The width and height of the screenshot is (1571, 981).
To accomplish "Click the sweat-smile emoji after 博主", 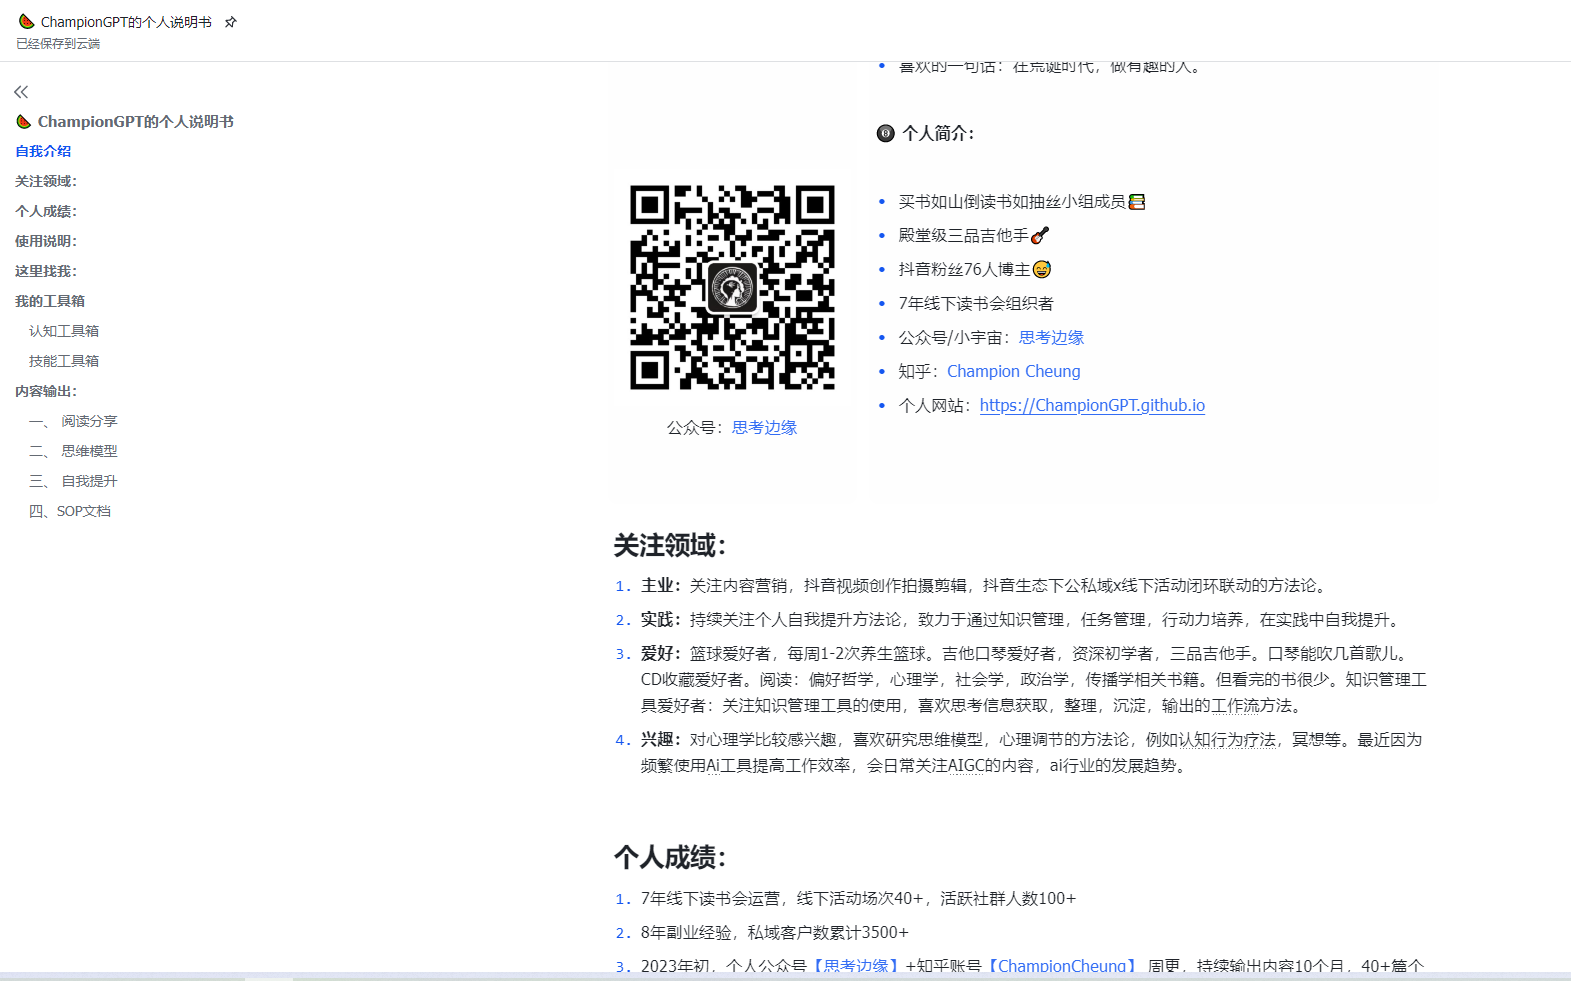I will pyautogui.click(x=1042, y=269).
